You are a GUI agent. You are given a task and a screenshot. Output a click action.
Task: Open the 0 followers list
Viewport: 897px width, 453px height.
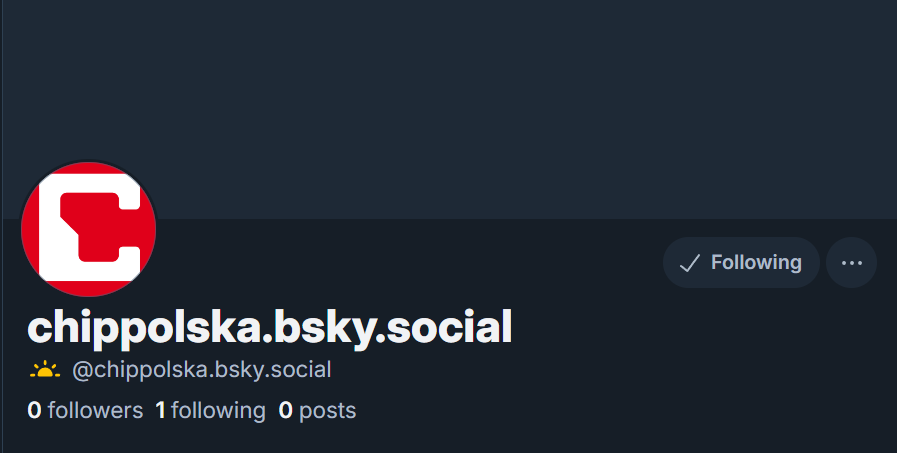click(x=85, y=410)
